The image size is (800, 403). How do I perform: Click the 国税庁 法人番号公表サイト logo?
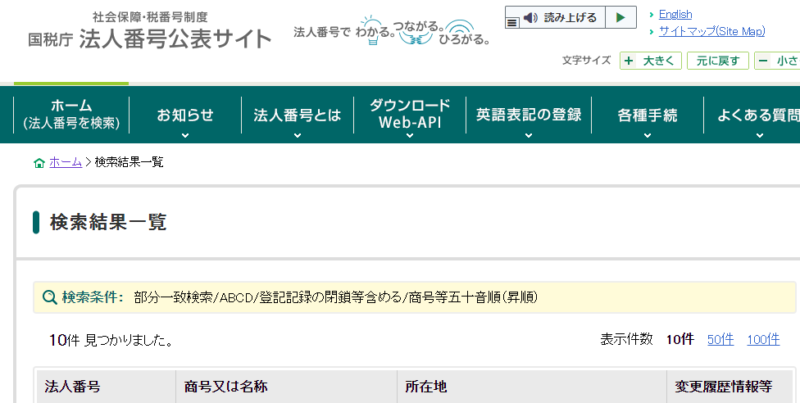coord(150,32)
